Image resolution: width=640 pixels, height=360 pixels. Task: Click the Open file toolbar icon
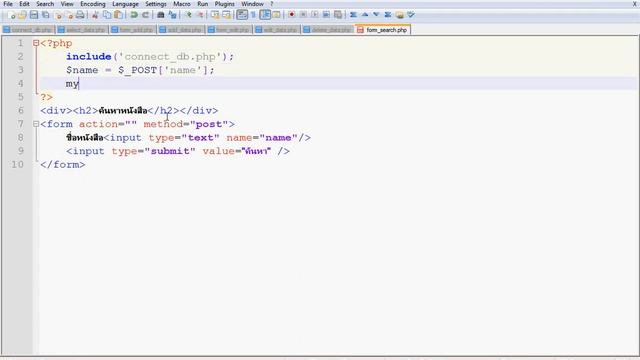pyautogui.click(x=22, y=15)
